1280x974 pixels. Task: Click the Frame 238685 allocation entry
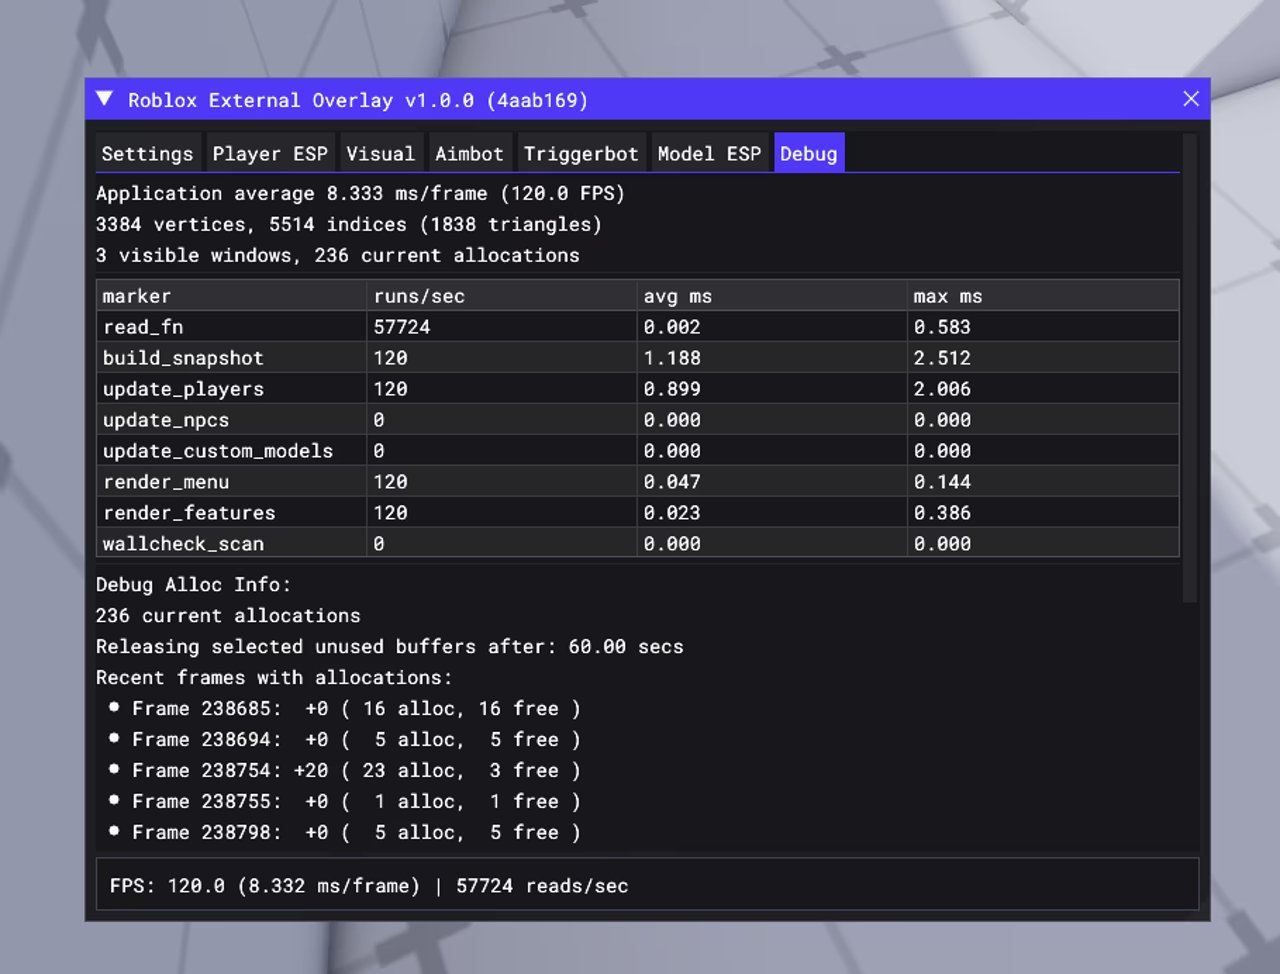tap(344, 709)
